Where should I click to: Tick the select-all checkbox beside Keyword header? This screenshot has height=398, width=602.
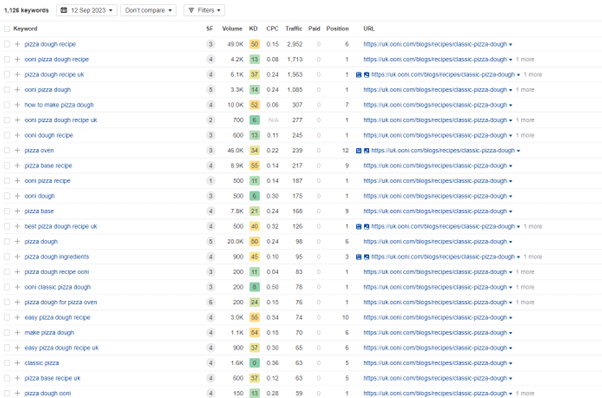pyautogui.click(x=7, y=29)
